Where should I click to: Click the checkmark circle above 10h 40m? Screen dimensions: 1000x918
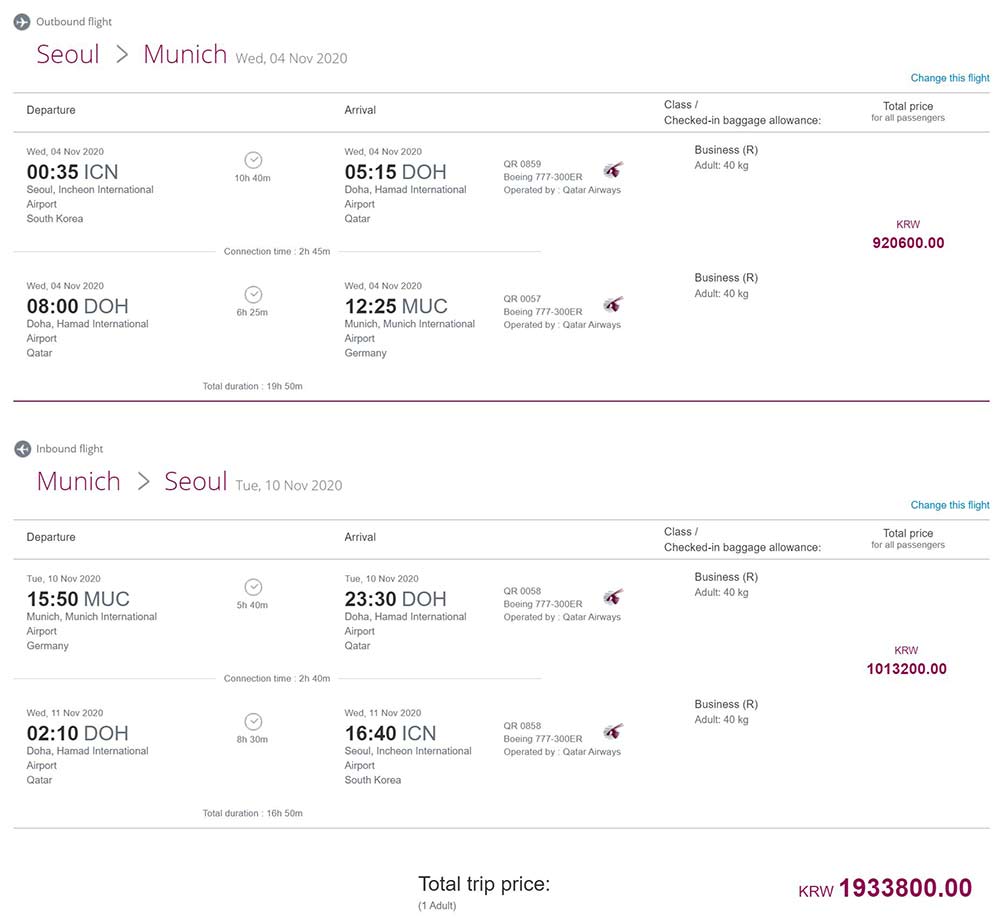[253, 160]
